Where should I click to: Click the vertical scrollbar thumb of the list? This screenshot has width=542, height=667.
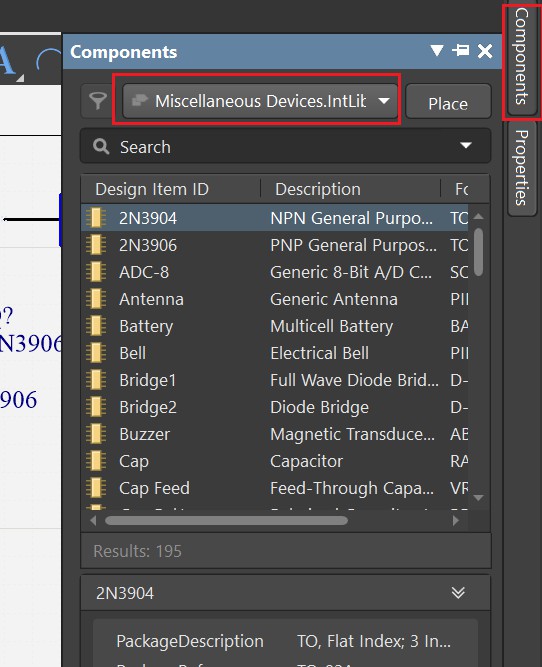click(x=479, y=252)
